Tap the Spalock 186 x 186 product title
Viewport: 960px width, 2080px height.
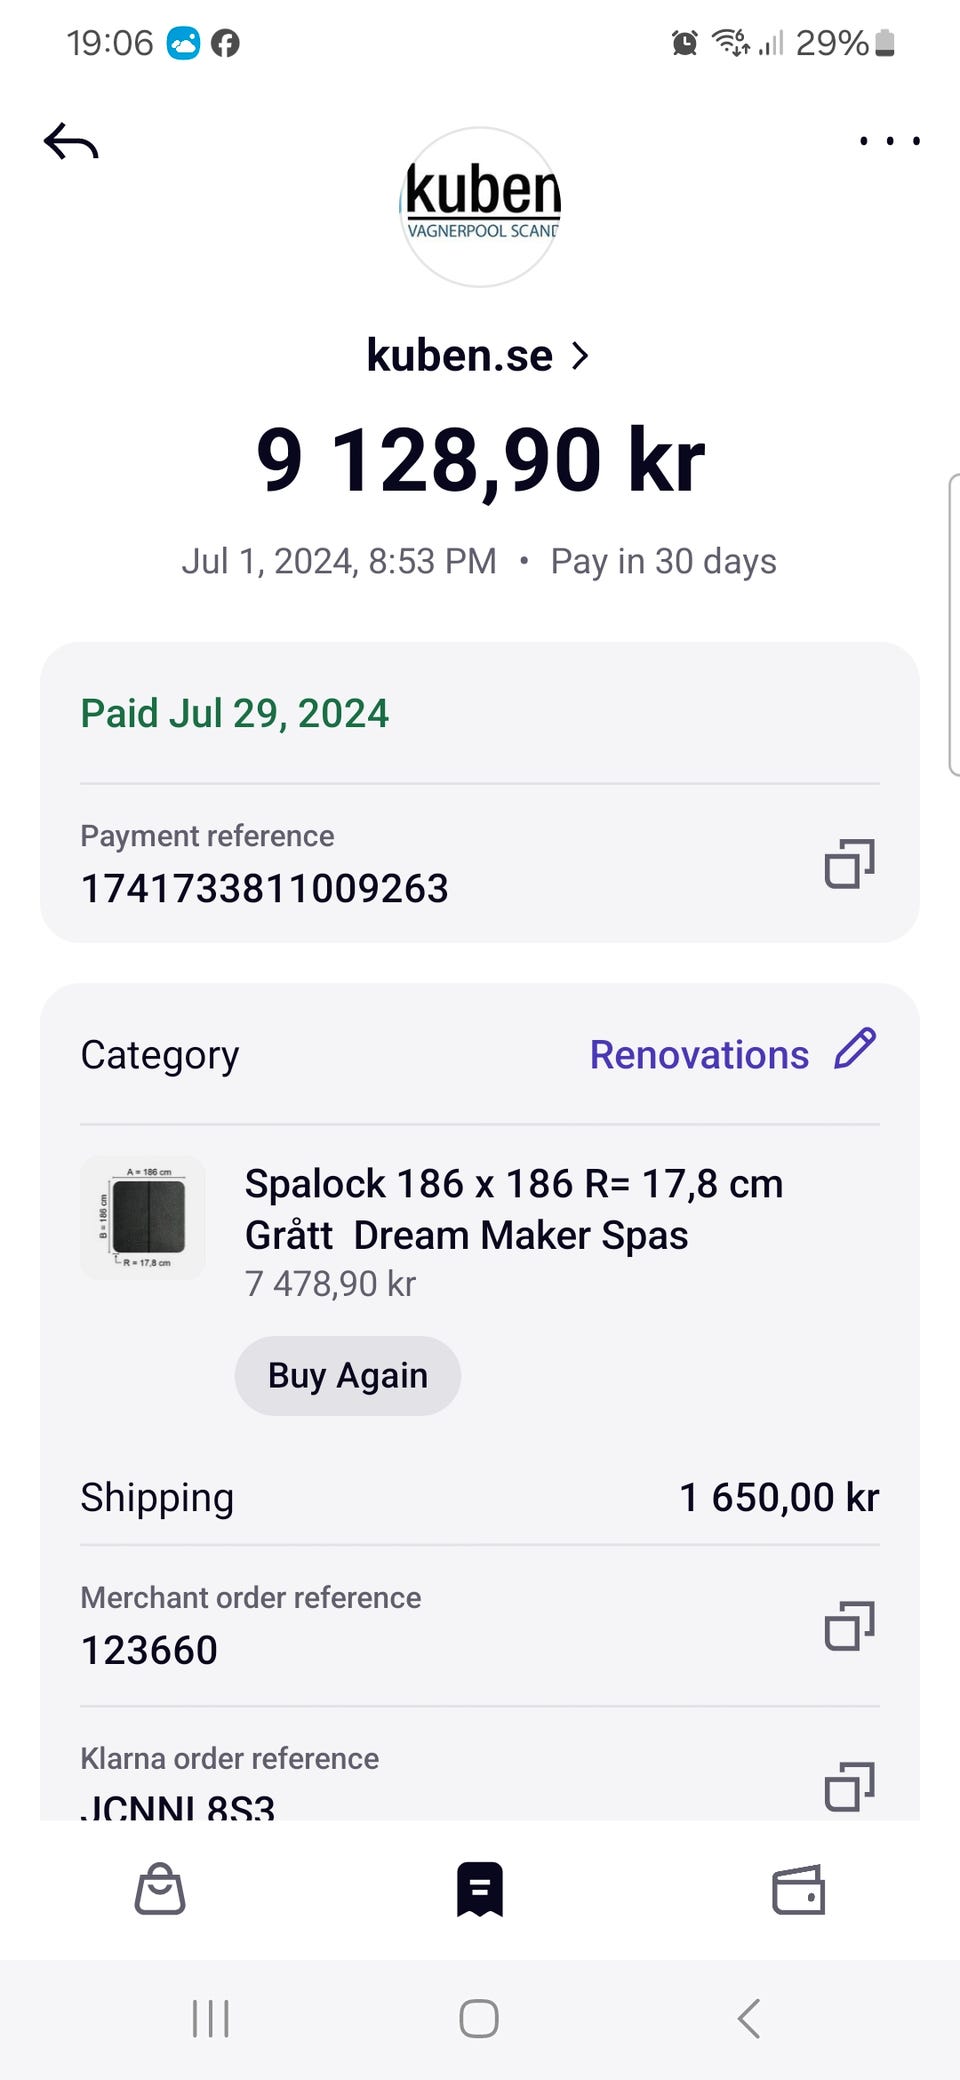(514, 1209)
